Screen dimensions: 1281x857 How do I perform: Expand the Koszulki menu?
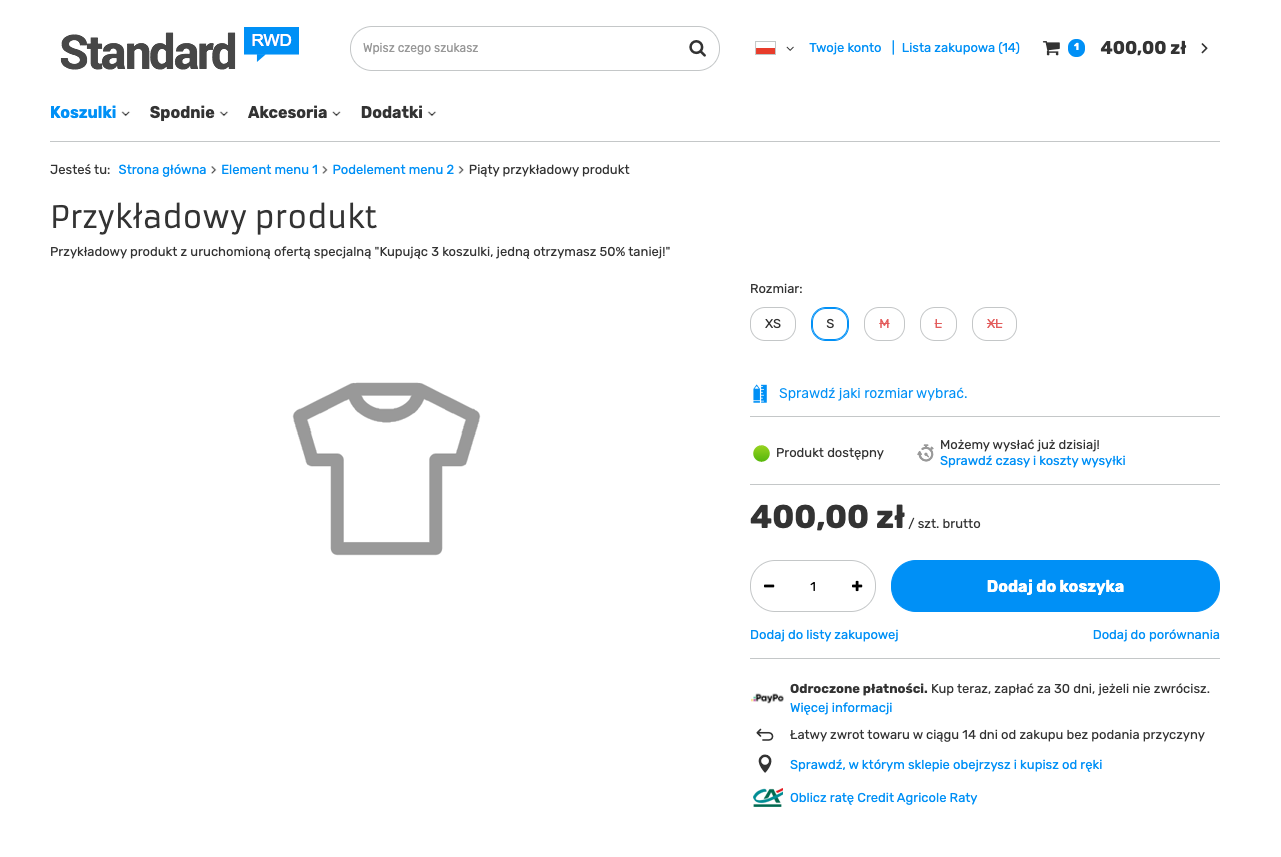(x=90, y=113)
